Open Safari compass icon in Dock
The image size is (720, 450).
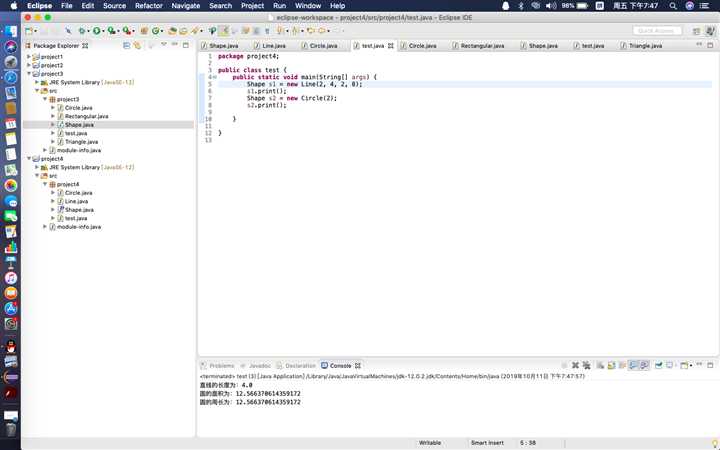(11, 77)
